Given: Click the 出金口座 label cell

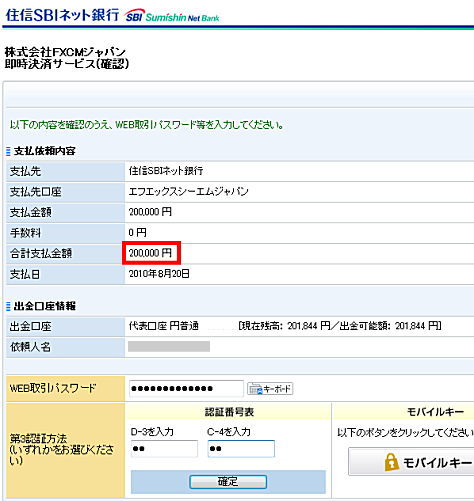Looking at the screenshot, I should (65, 326).
